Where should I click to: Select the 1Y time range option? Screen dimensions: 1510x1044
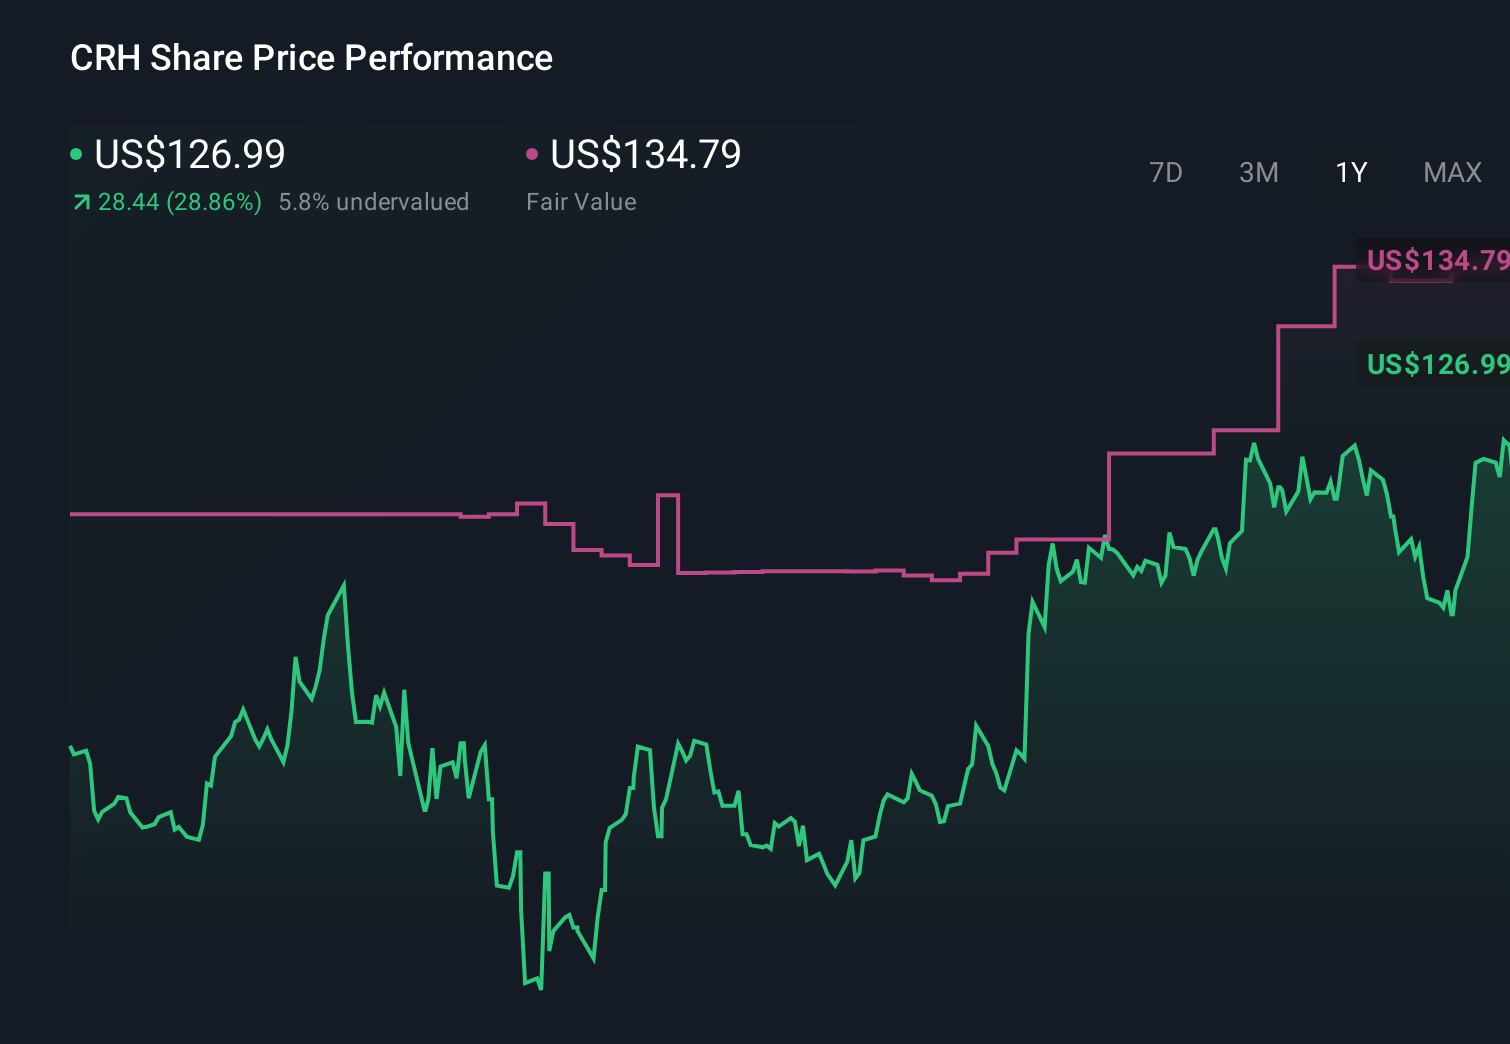pyautogui.click(x=1350, y=172)
